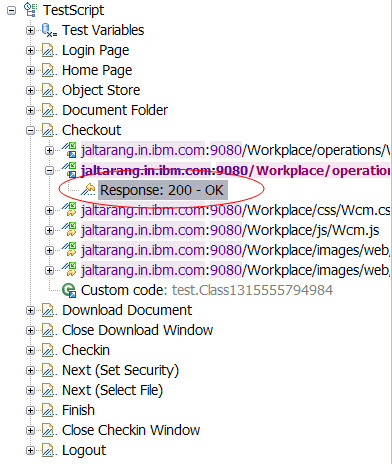This screenshot has width=392, height=464.
Task: Select the Next (Select File) item
Action: (112, 391)
